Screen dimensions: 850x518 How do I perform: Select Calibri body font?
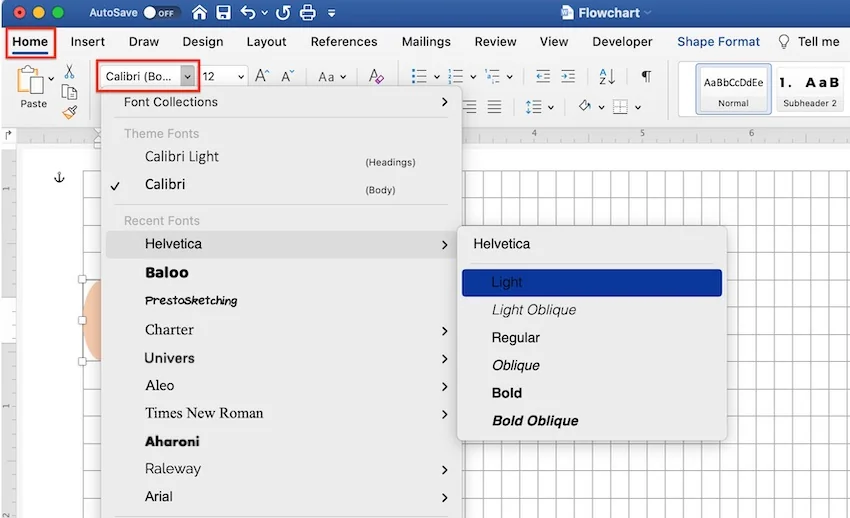[281, 185]
